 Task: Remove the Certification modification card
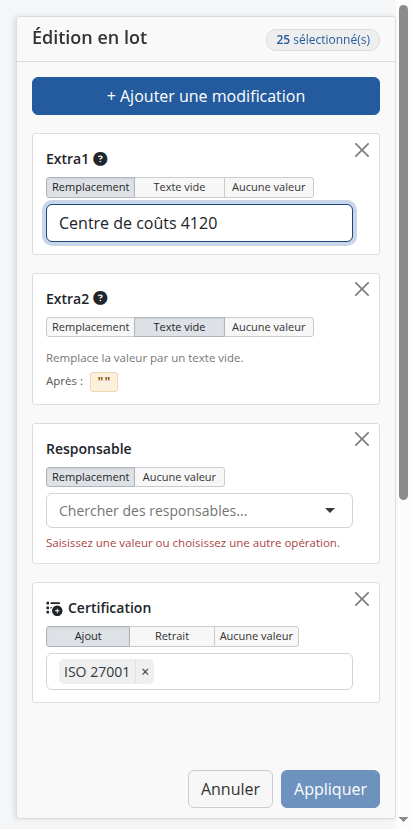pos(362,599)
